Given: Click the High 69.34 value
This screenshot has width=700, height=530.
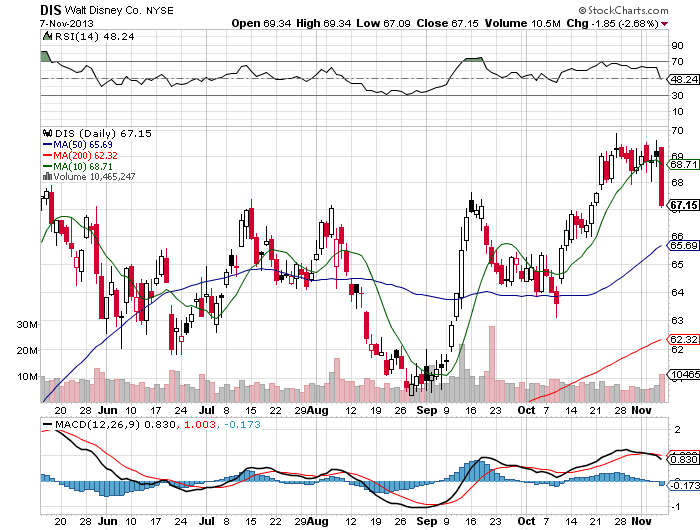Looking at the screenshot, I should (324, 23).
